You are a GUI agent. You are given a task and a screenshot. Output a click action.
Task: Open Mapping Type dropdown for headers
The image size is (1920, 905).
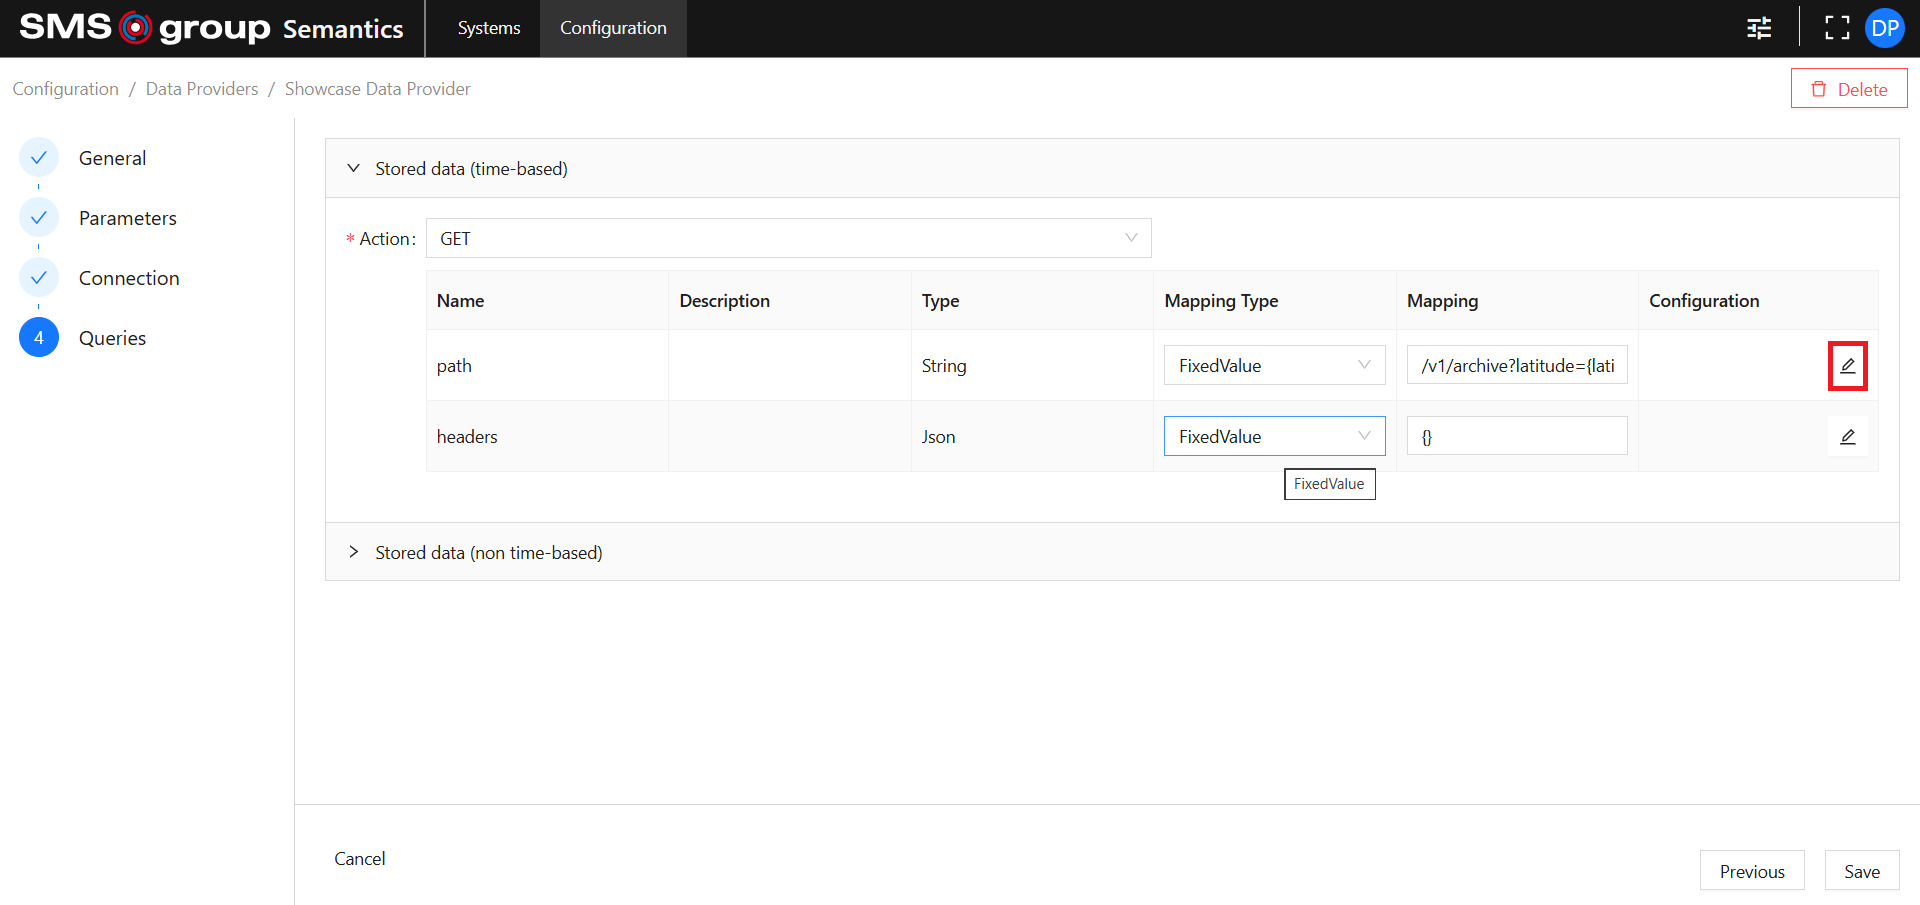click(x=1274, y=437)
